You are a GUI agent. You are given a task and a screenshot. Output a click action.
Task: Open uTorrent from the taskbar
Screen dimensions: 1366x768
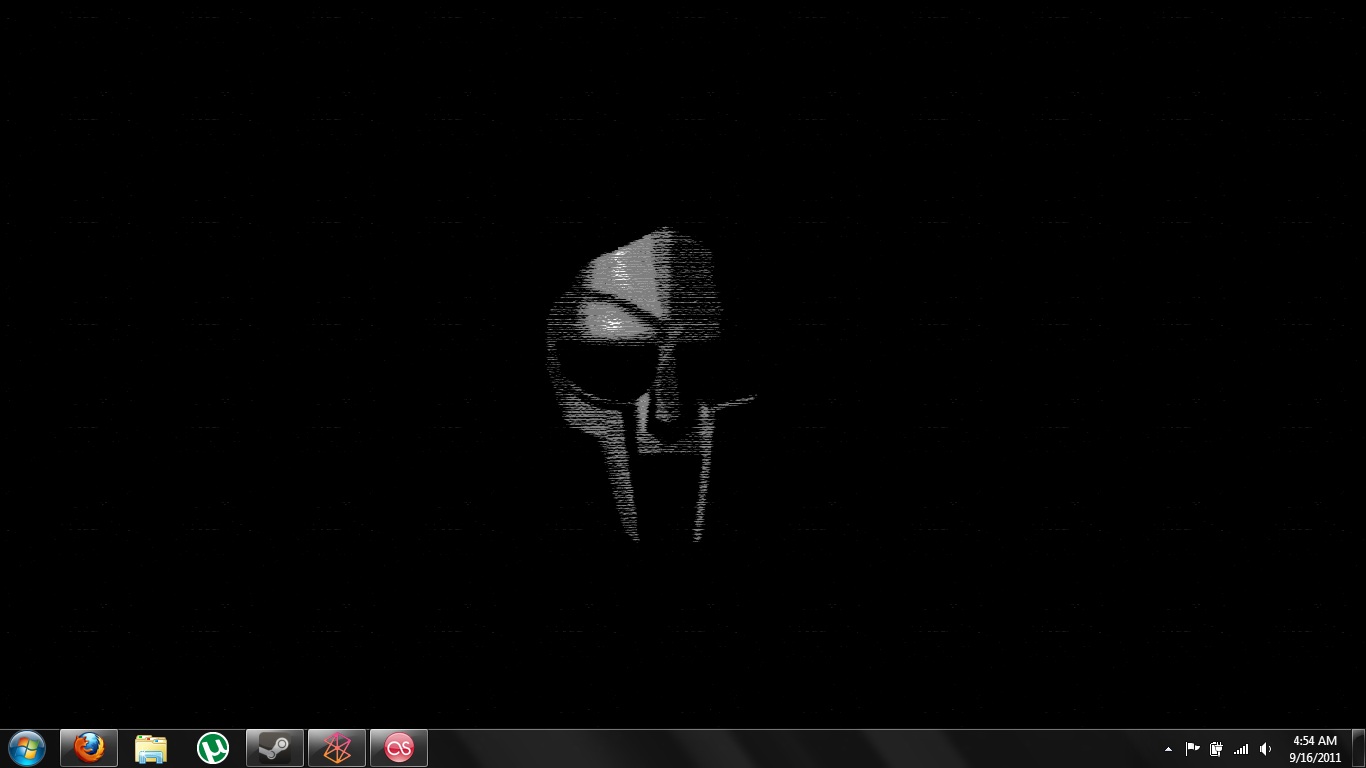(213, 748)
